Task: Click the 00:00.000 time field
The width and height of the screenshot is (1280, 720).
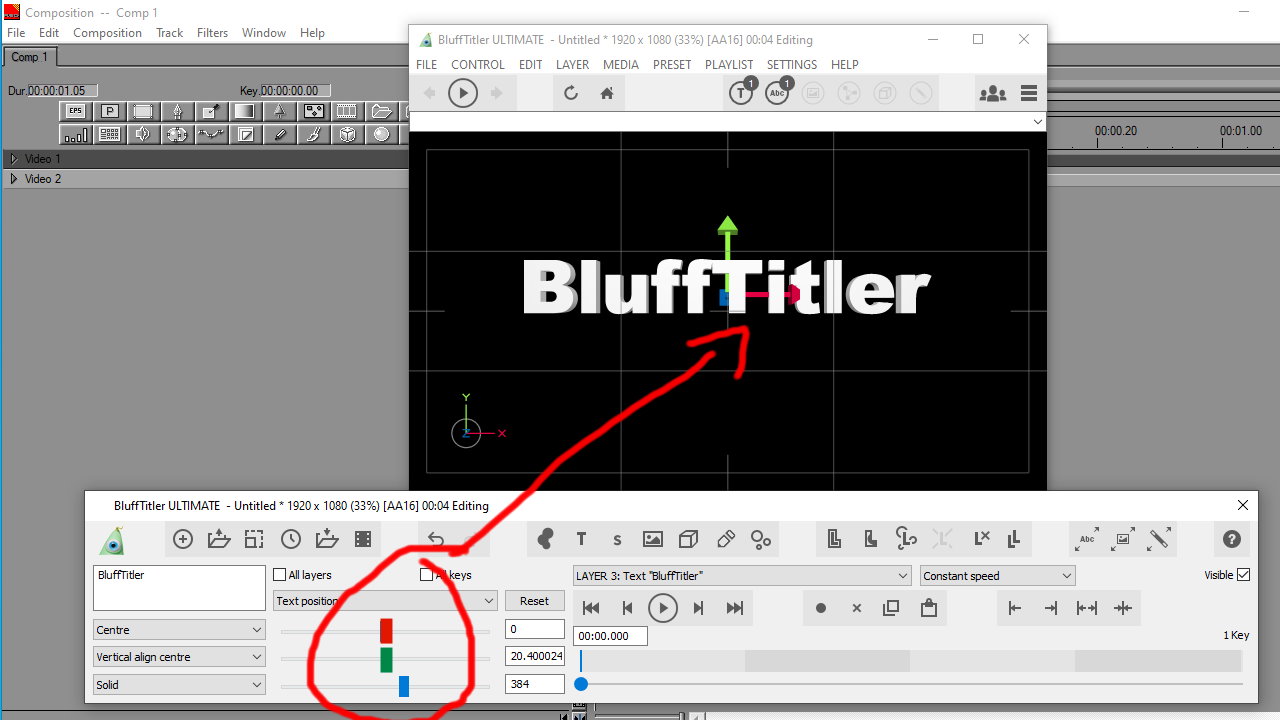Action: coord(610,636)
